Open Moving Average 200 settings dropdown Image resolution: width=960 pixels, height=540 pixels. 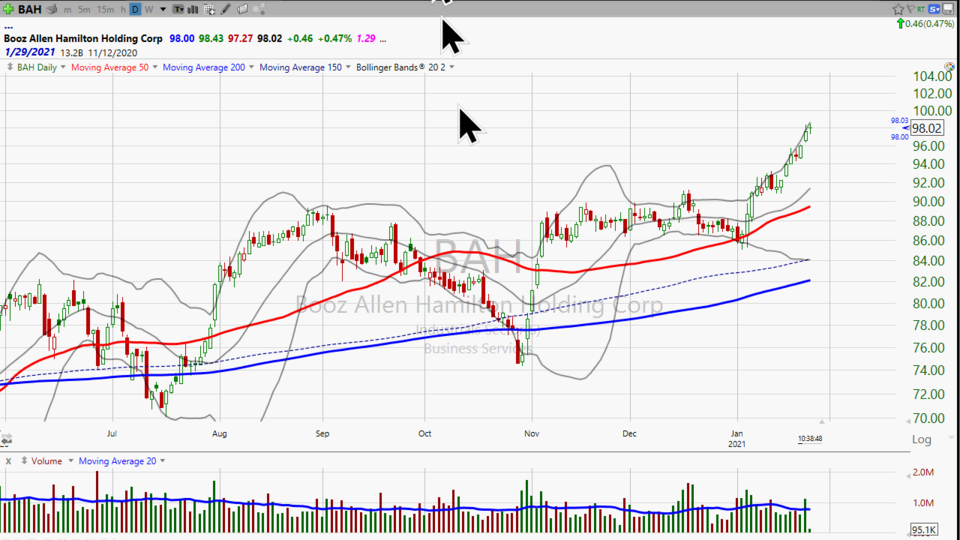251,67
